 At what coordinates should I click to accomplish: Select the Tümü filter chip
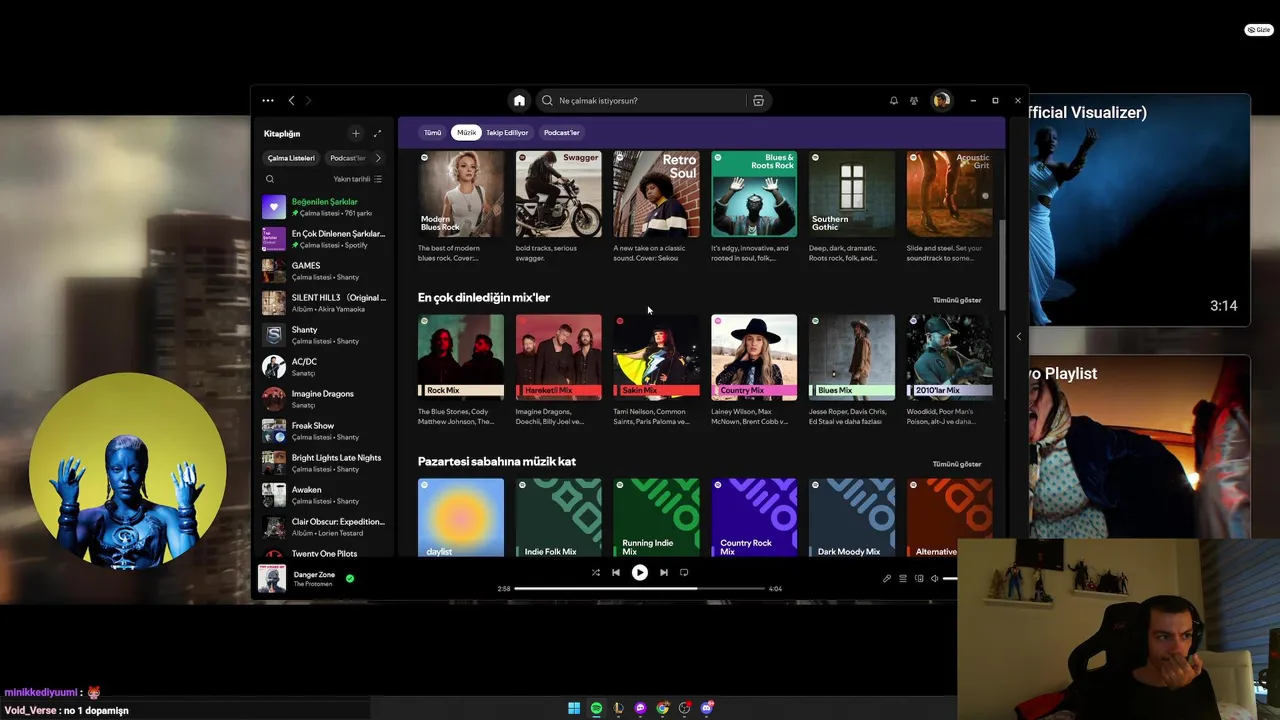(432, 132)
